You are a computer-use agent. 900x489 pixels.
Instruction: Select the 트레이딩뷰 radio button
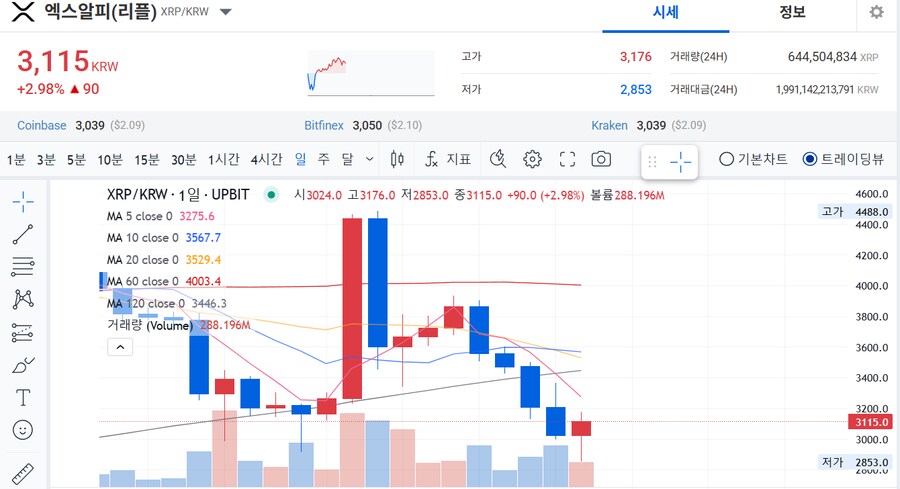coord(810,159)
